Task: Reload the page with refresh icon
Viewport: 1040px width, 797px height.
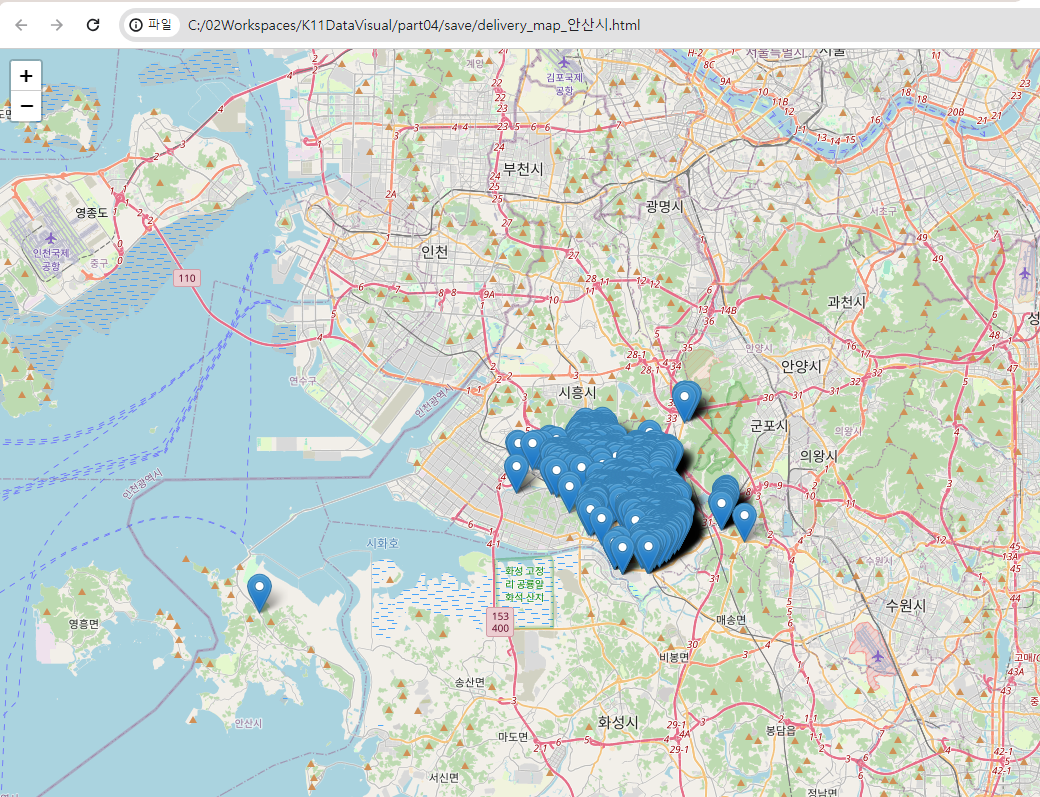Action: [x=93, y=25]
